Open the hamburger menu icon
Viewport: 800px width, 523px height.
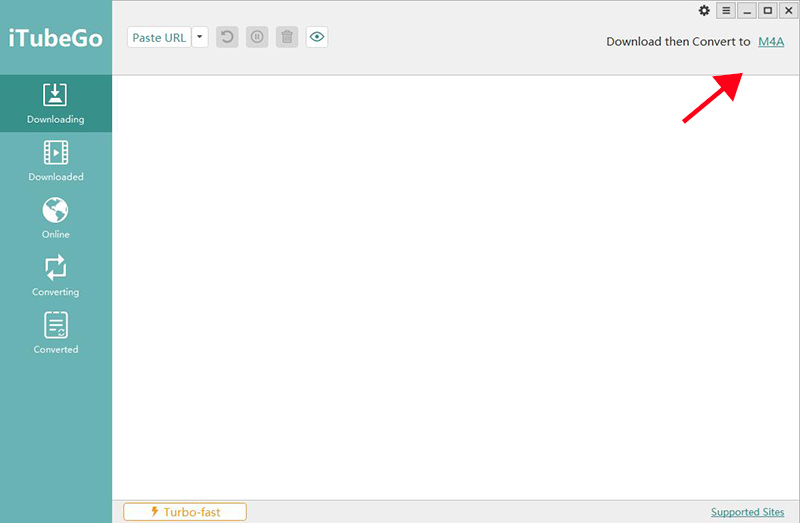point(726,11)
